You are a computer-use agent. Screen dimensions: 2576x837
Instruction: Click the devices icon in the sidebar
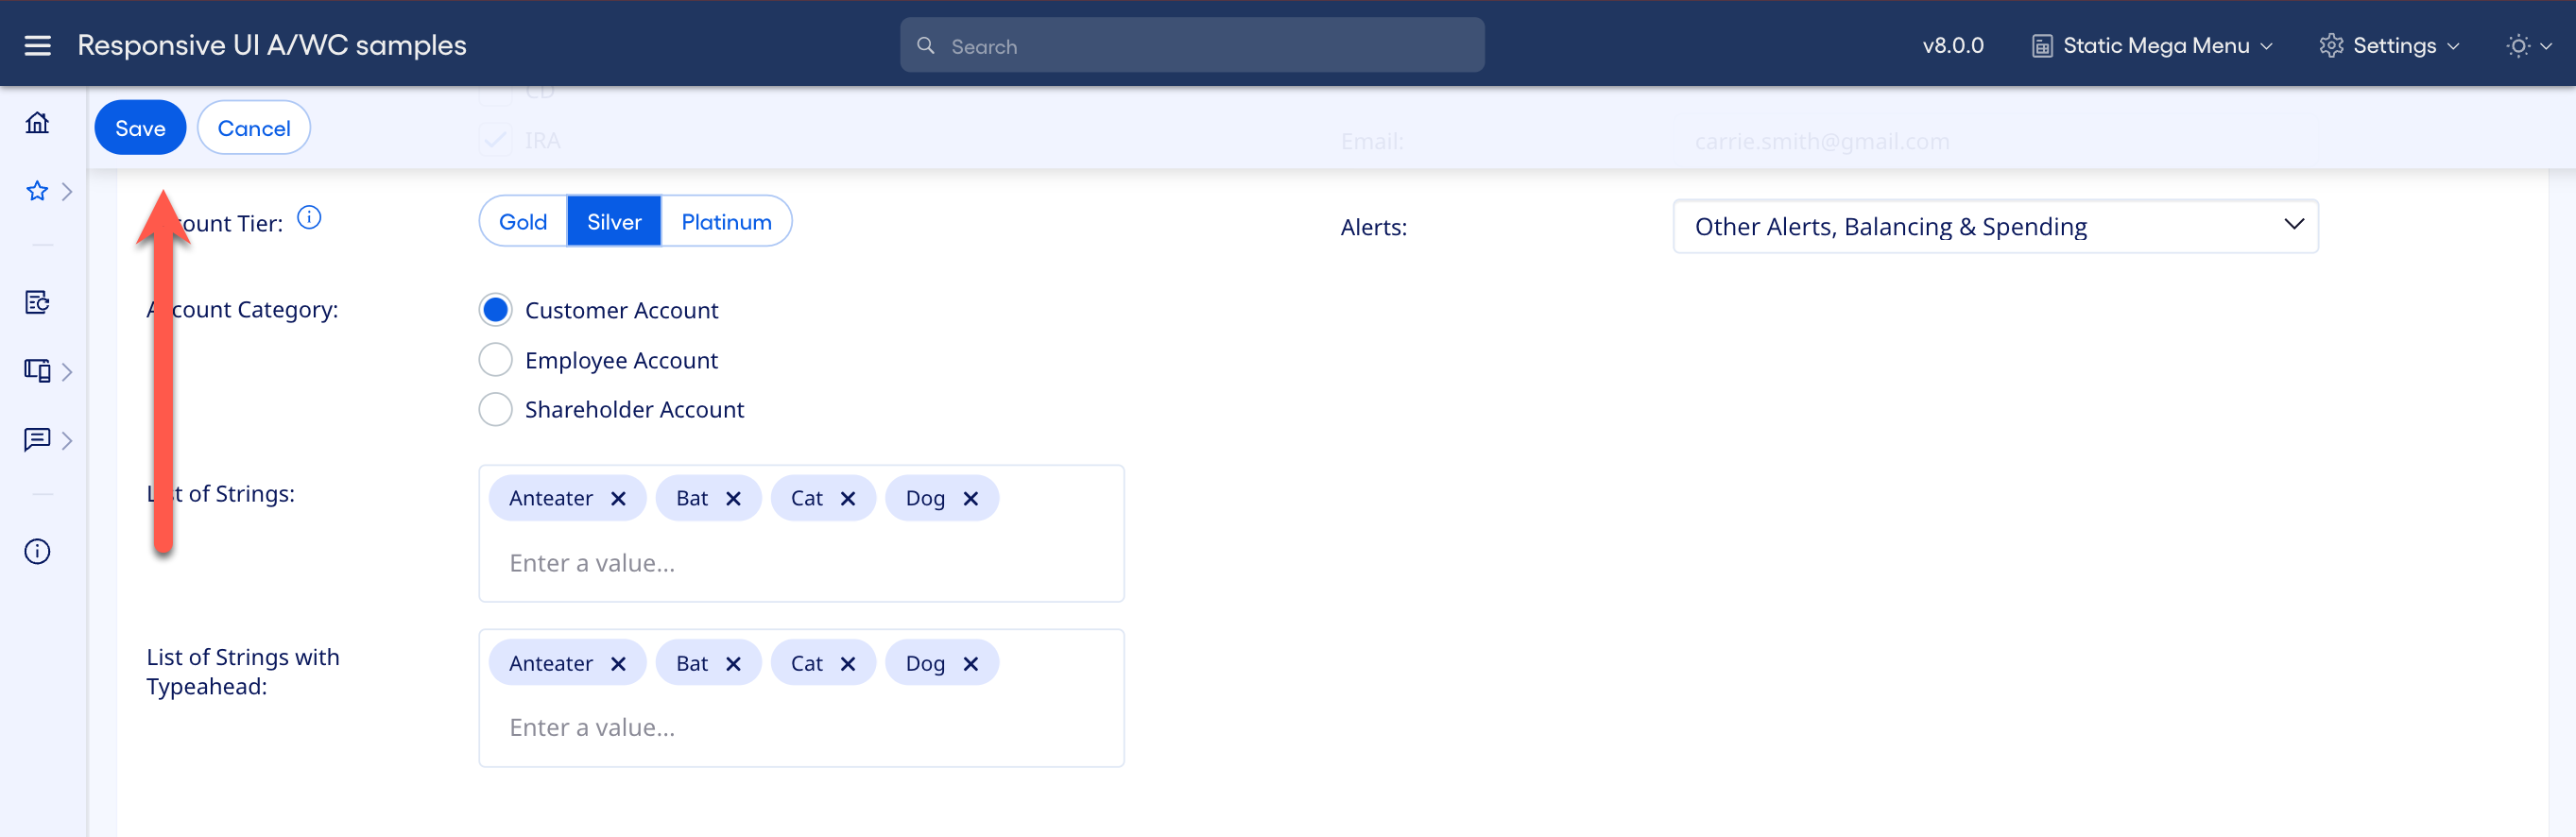coord(37,370)
